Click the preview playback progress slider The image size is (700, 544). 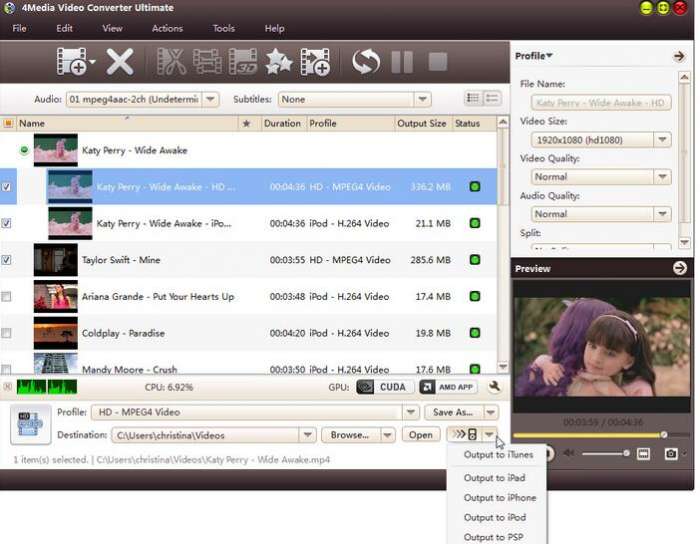click(600, 435)
